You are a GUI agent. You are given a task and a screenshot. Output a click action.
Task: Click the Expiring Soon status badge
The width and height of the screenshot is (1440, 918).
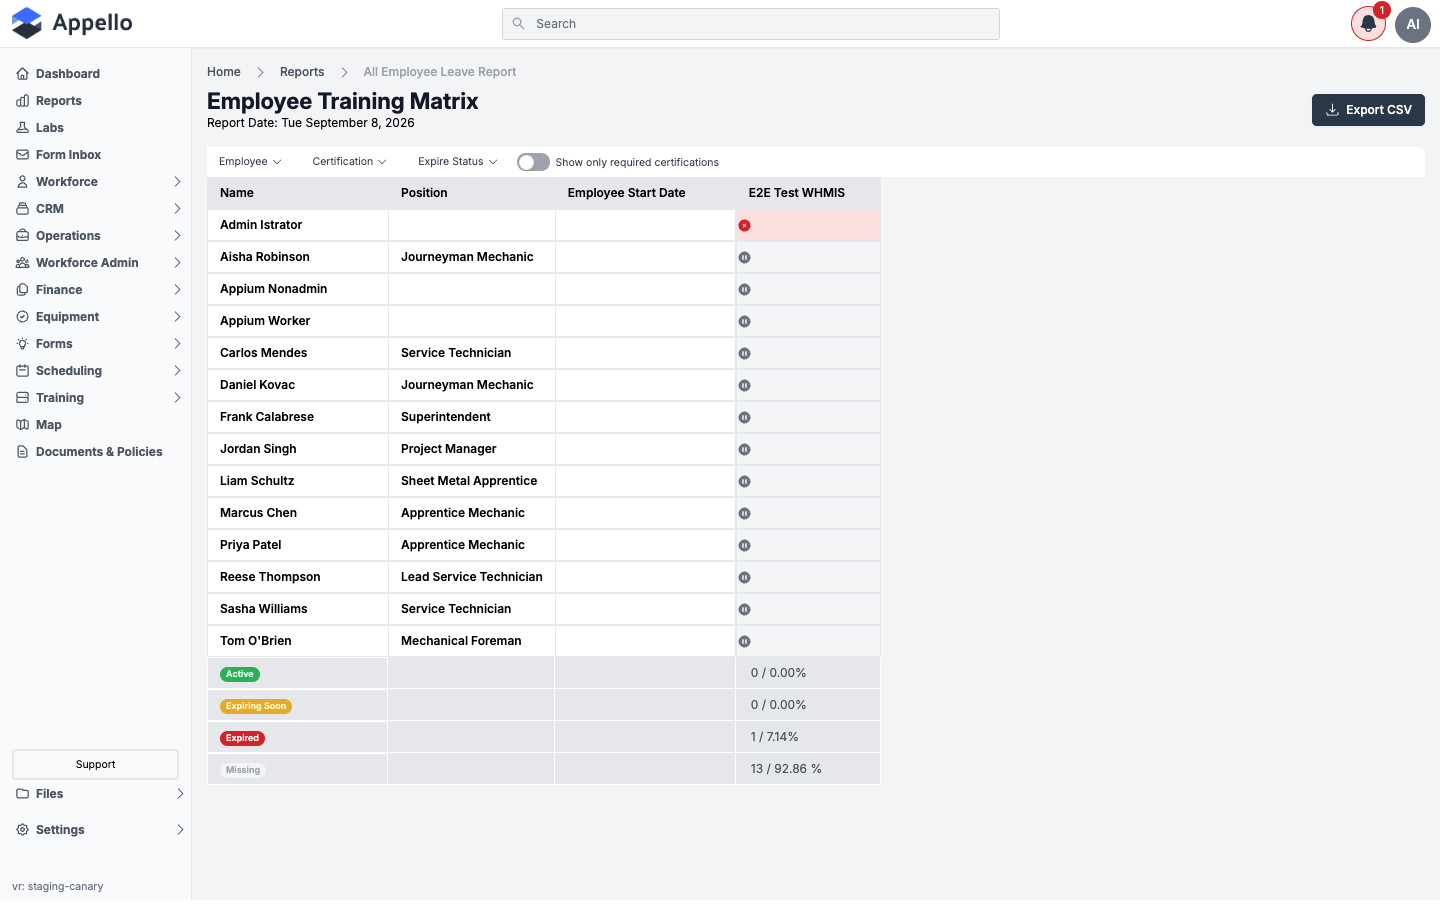click(x=256, y=707)
